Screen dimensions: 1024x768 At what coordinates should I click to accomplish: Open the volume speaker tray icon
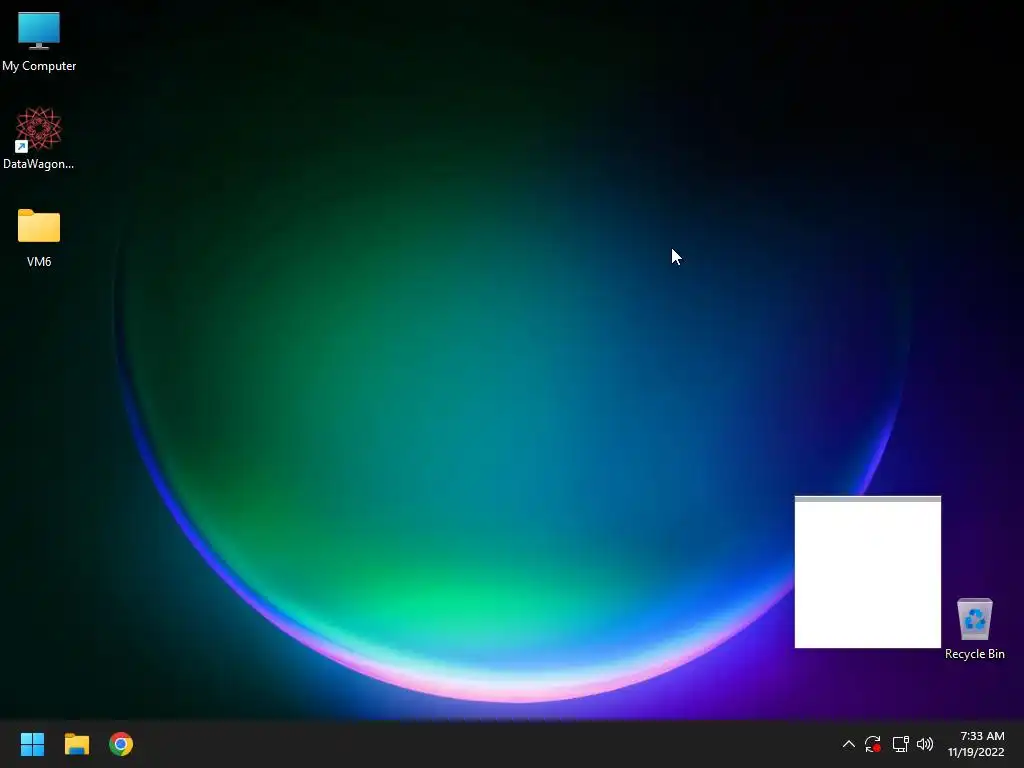pos(925,744)
